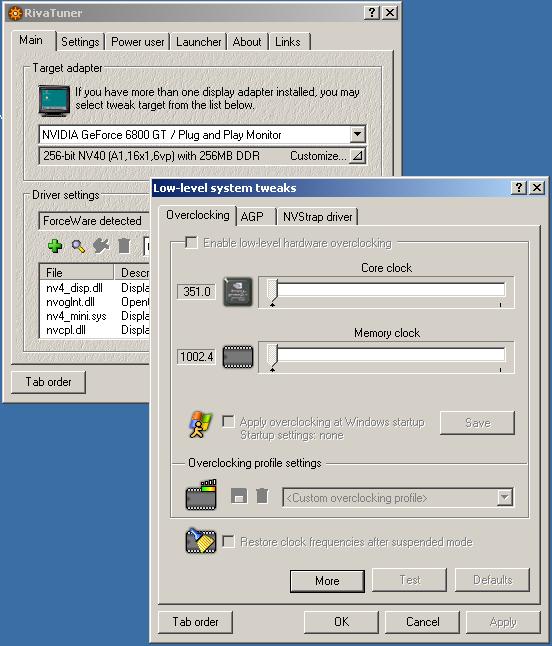Open the Launcher tab
552x646 pixels.
199,42
